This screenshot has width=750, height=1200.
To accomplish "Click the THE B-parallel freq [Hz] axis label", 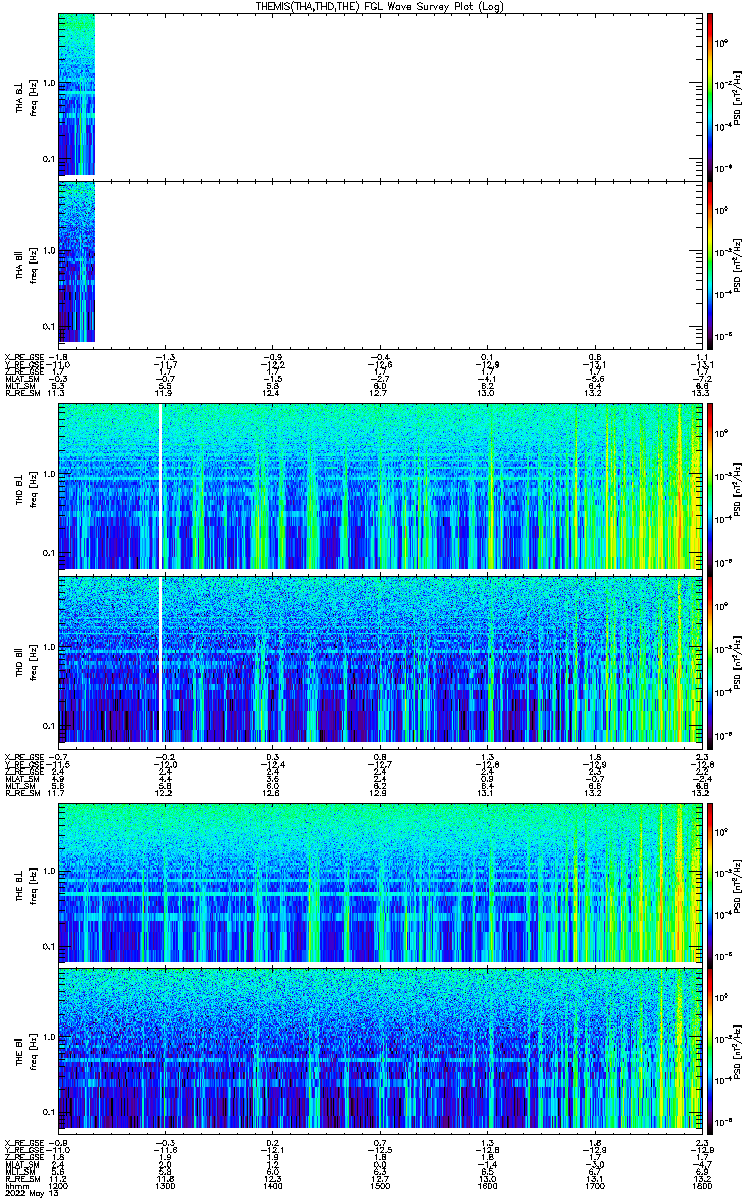I will 31,1049.
